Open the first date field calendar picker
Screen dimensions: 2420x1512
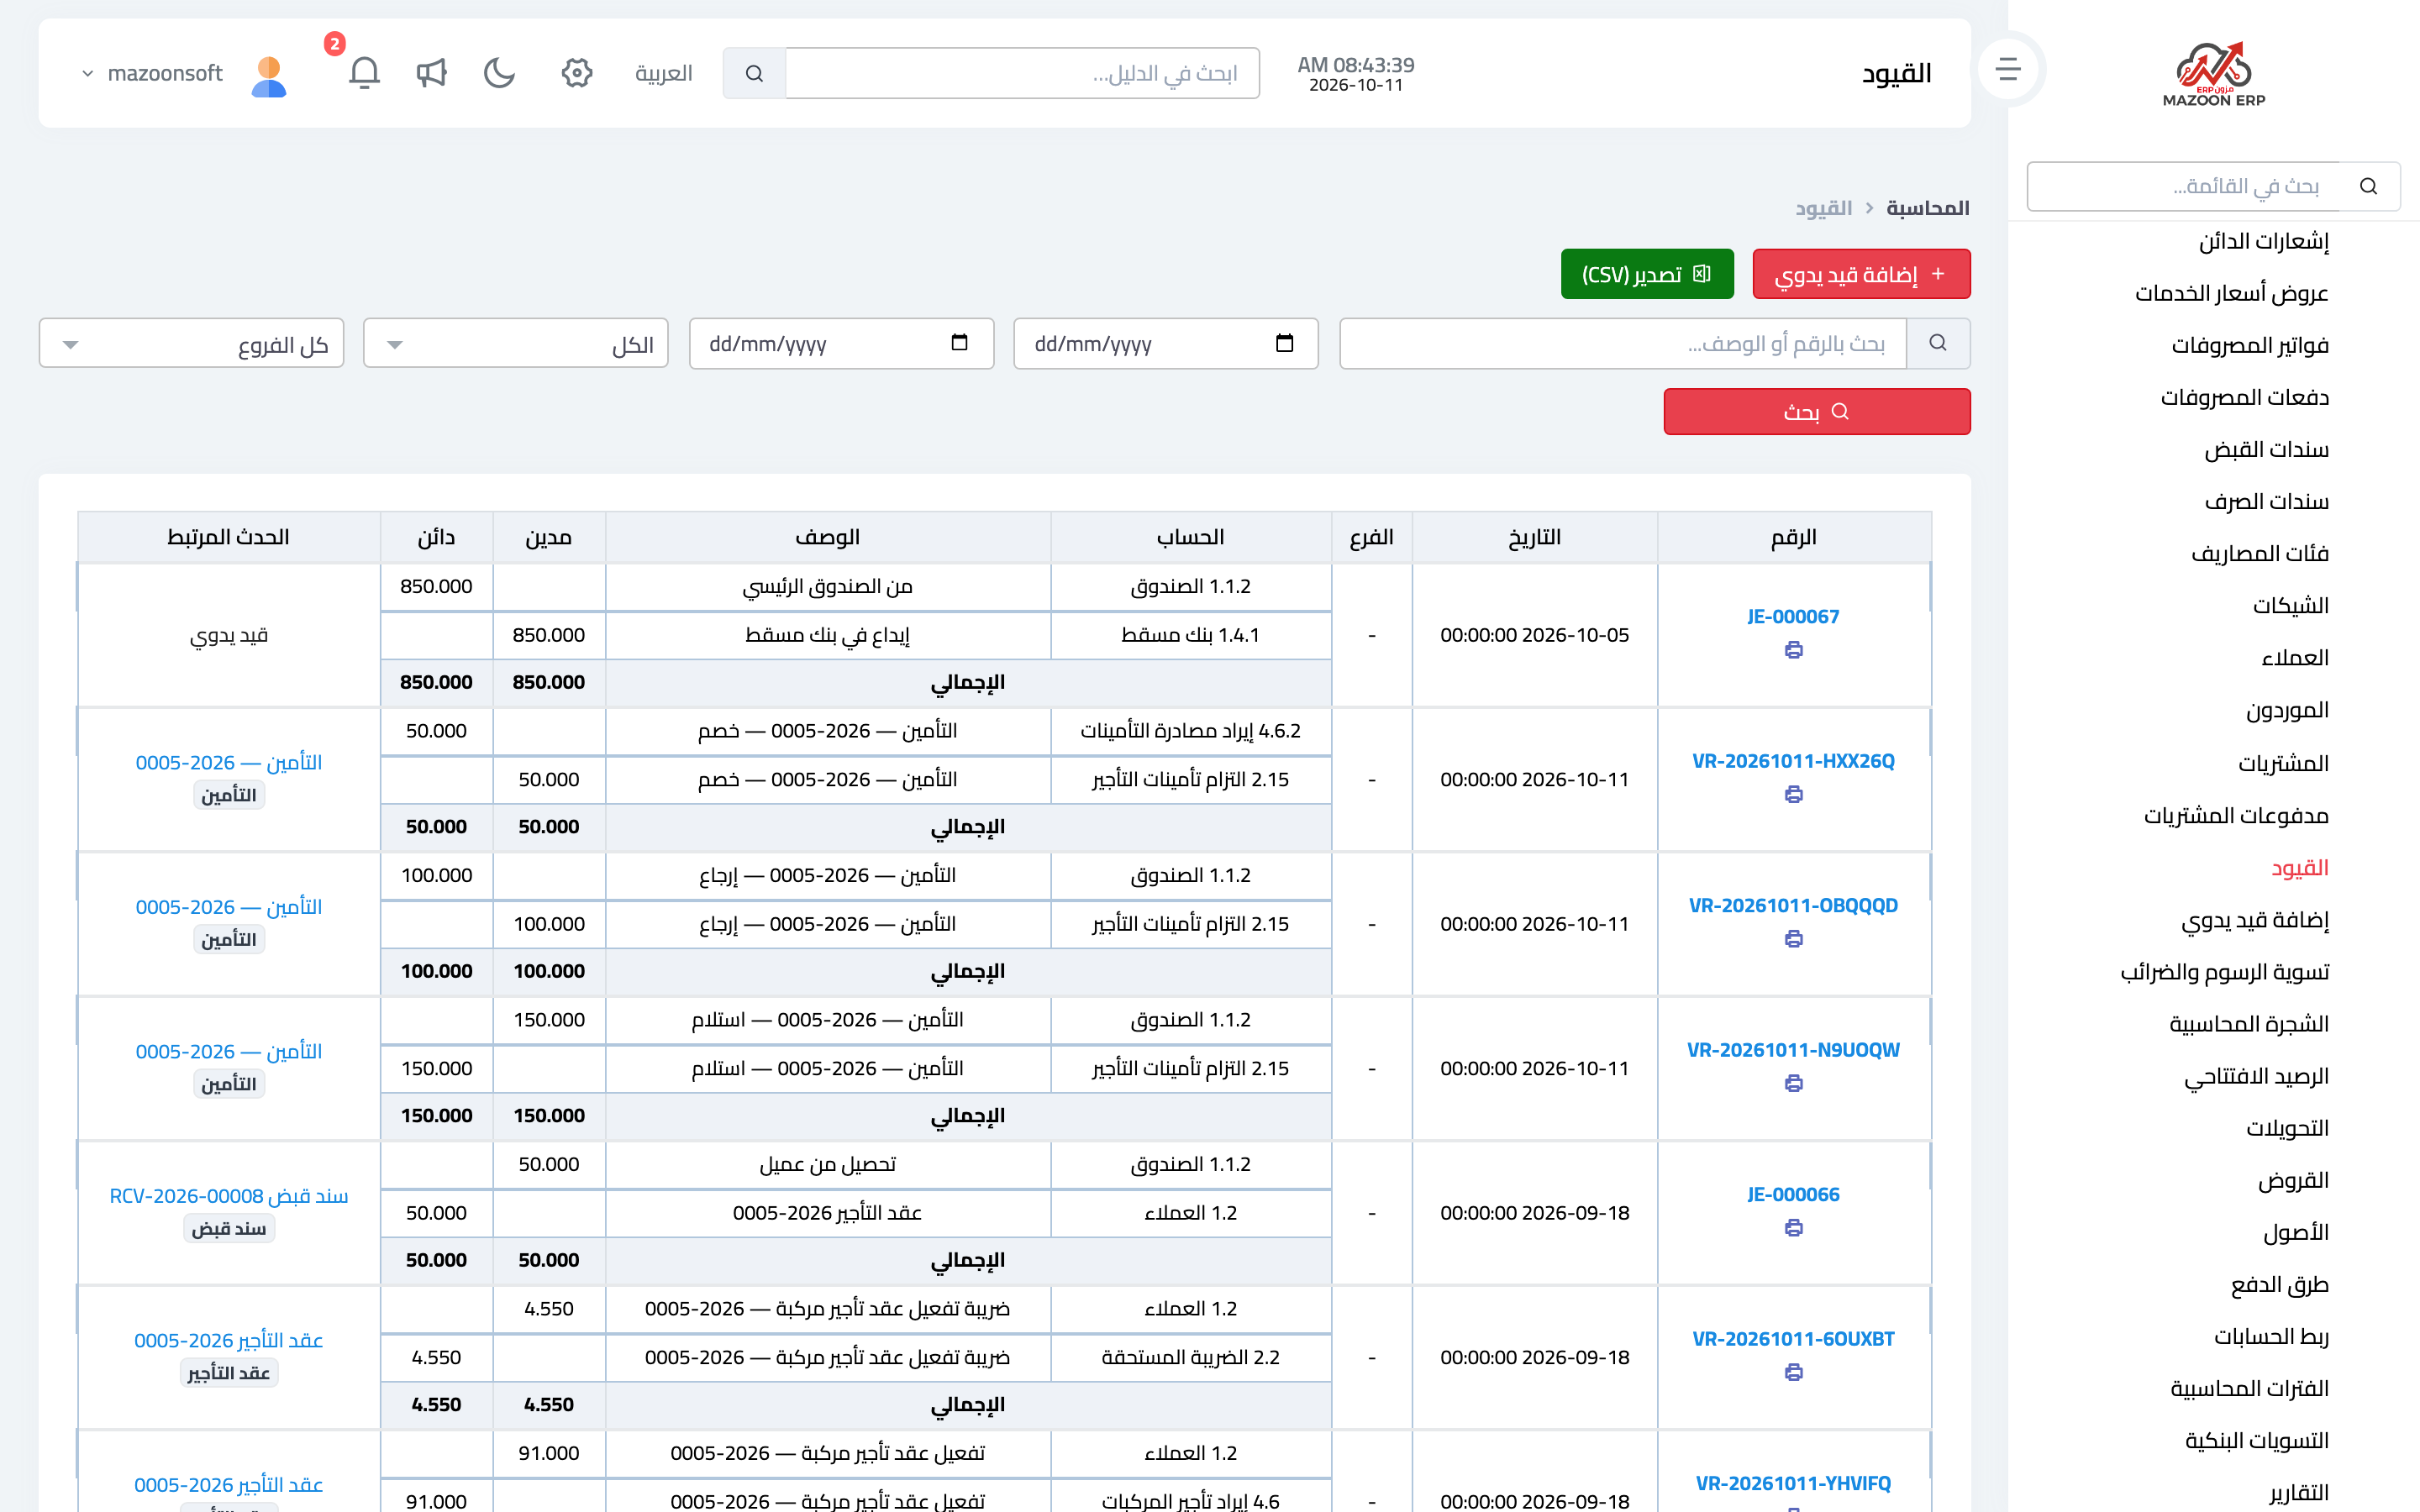(x=1284, y=343)
